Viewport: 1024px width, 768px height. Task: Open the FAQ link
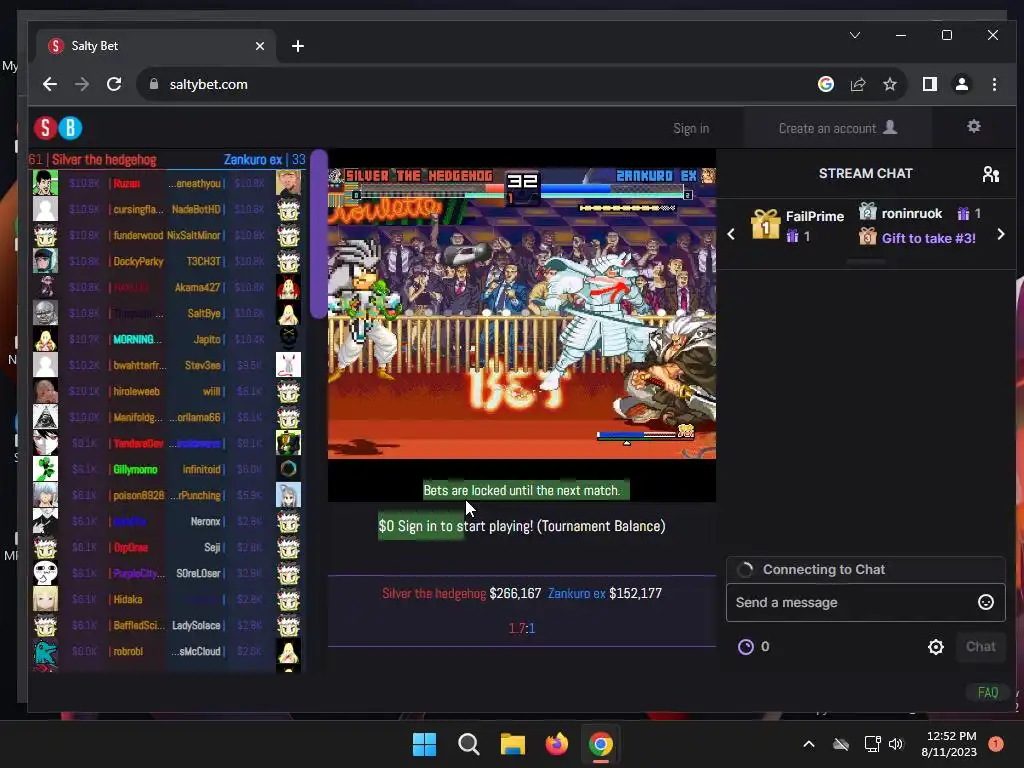click(987, 692)
